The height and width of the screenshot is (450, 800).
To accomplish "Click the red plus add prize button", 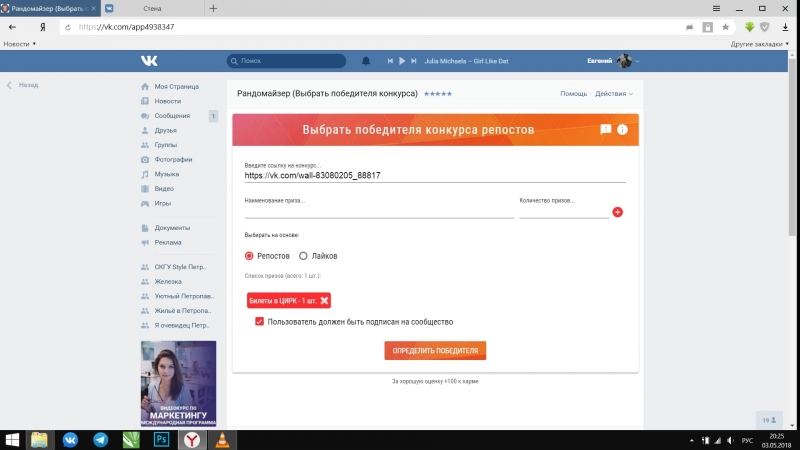I will coord(617,212).
